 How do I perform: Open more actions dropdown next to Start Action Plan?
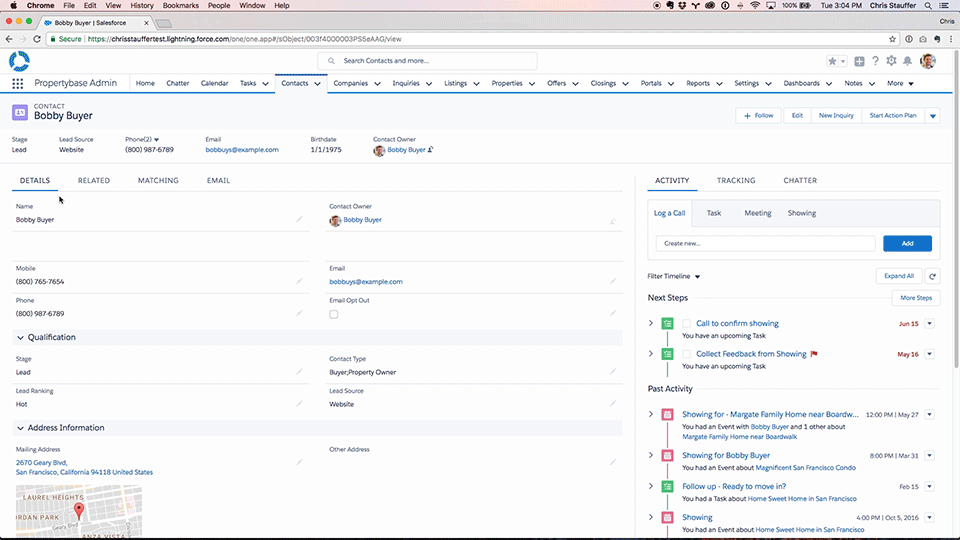click(x=932, y=116)
